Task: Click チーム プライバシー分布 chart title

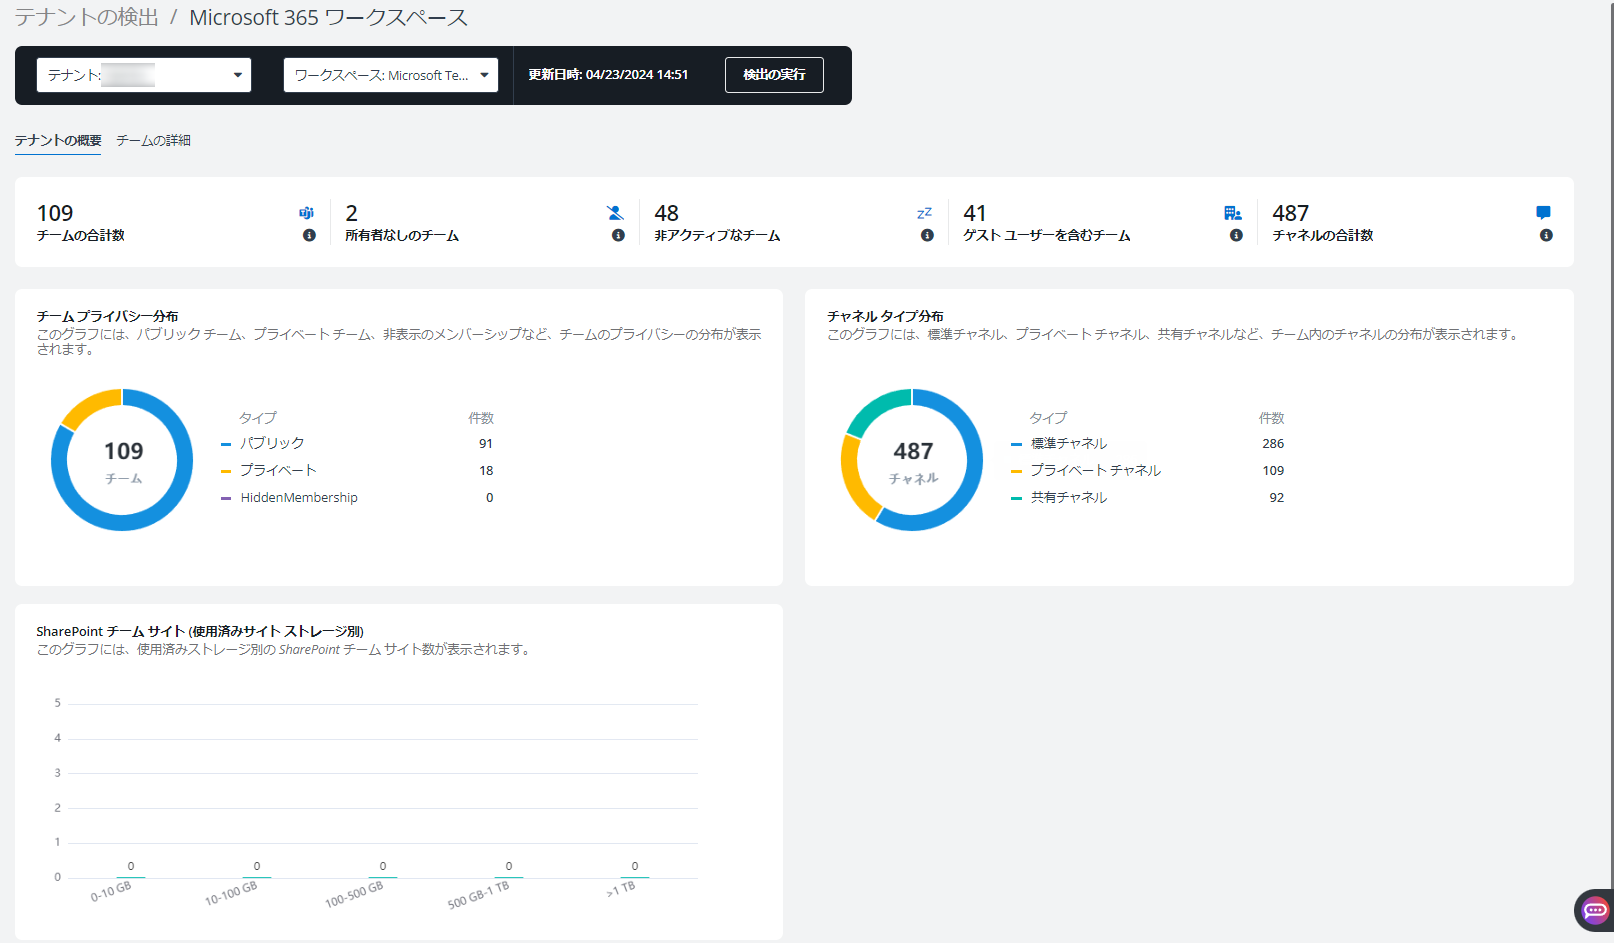Action: [108, 316]
